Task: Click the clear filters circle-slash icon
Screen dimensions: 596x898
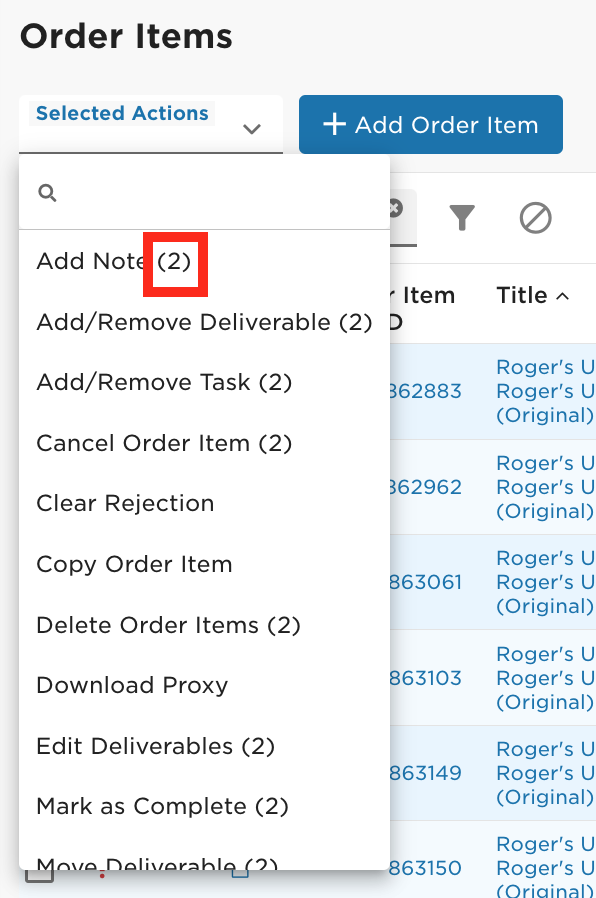Action: click(535, 218)
